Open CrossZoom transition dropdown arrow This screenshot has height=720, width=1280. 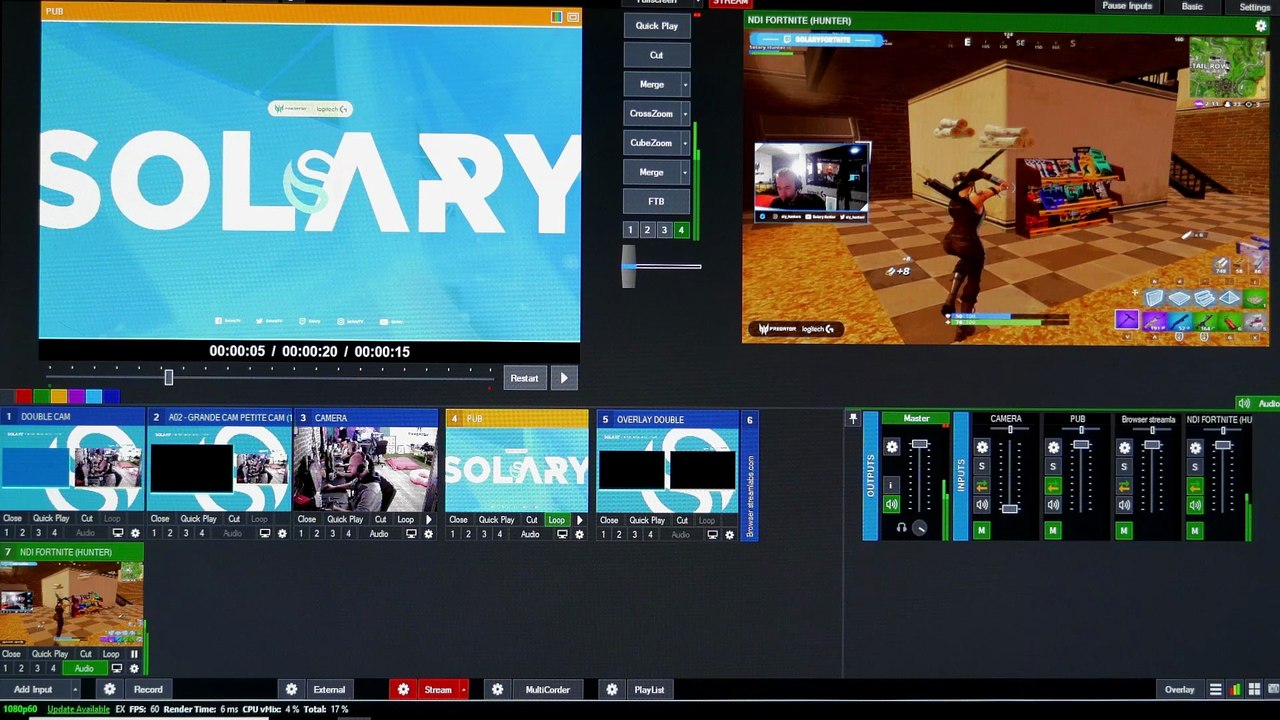point(685,114)
